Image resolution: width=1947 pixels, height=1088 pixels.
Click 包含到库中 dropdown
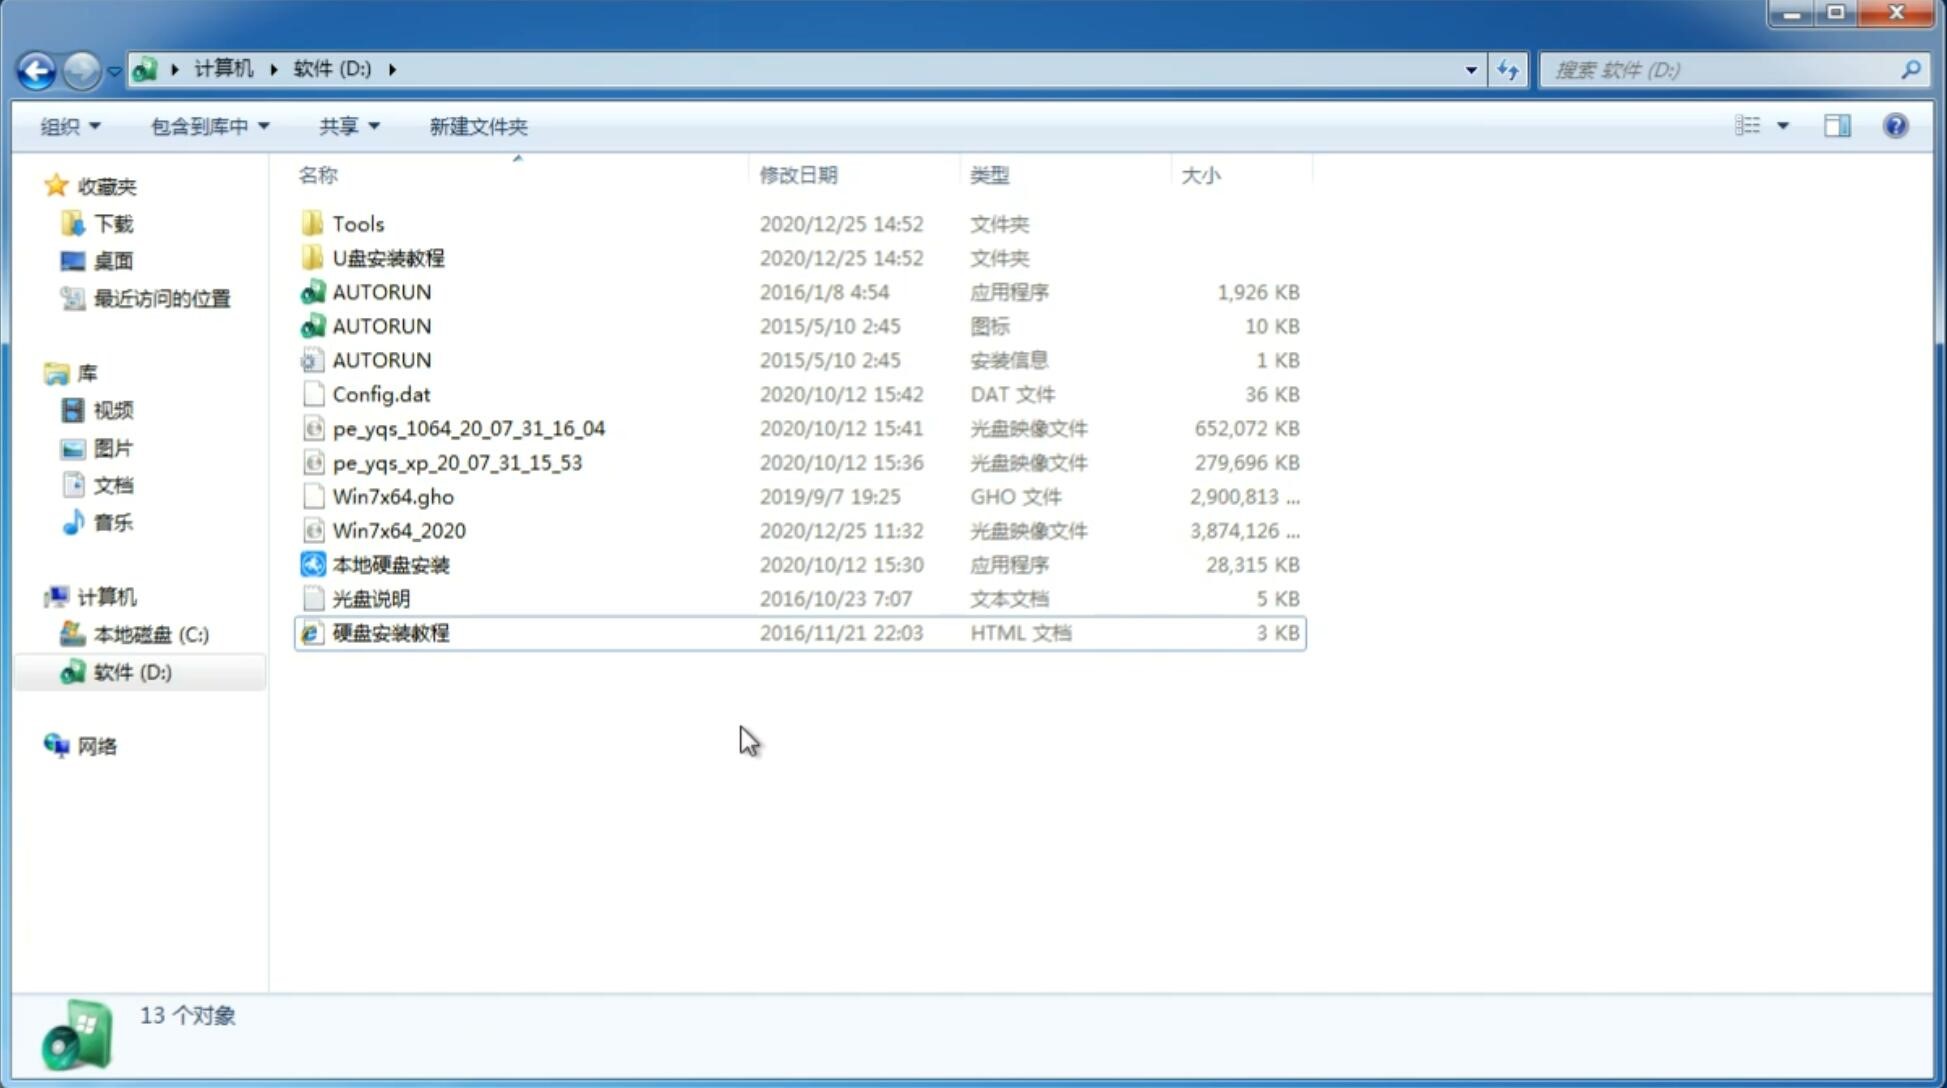pyautogui.click(x=209, y=126)
